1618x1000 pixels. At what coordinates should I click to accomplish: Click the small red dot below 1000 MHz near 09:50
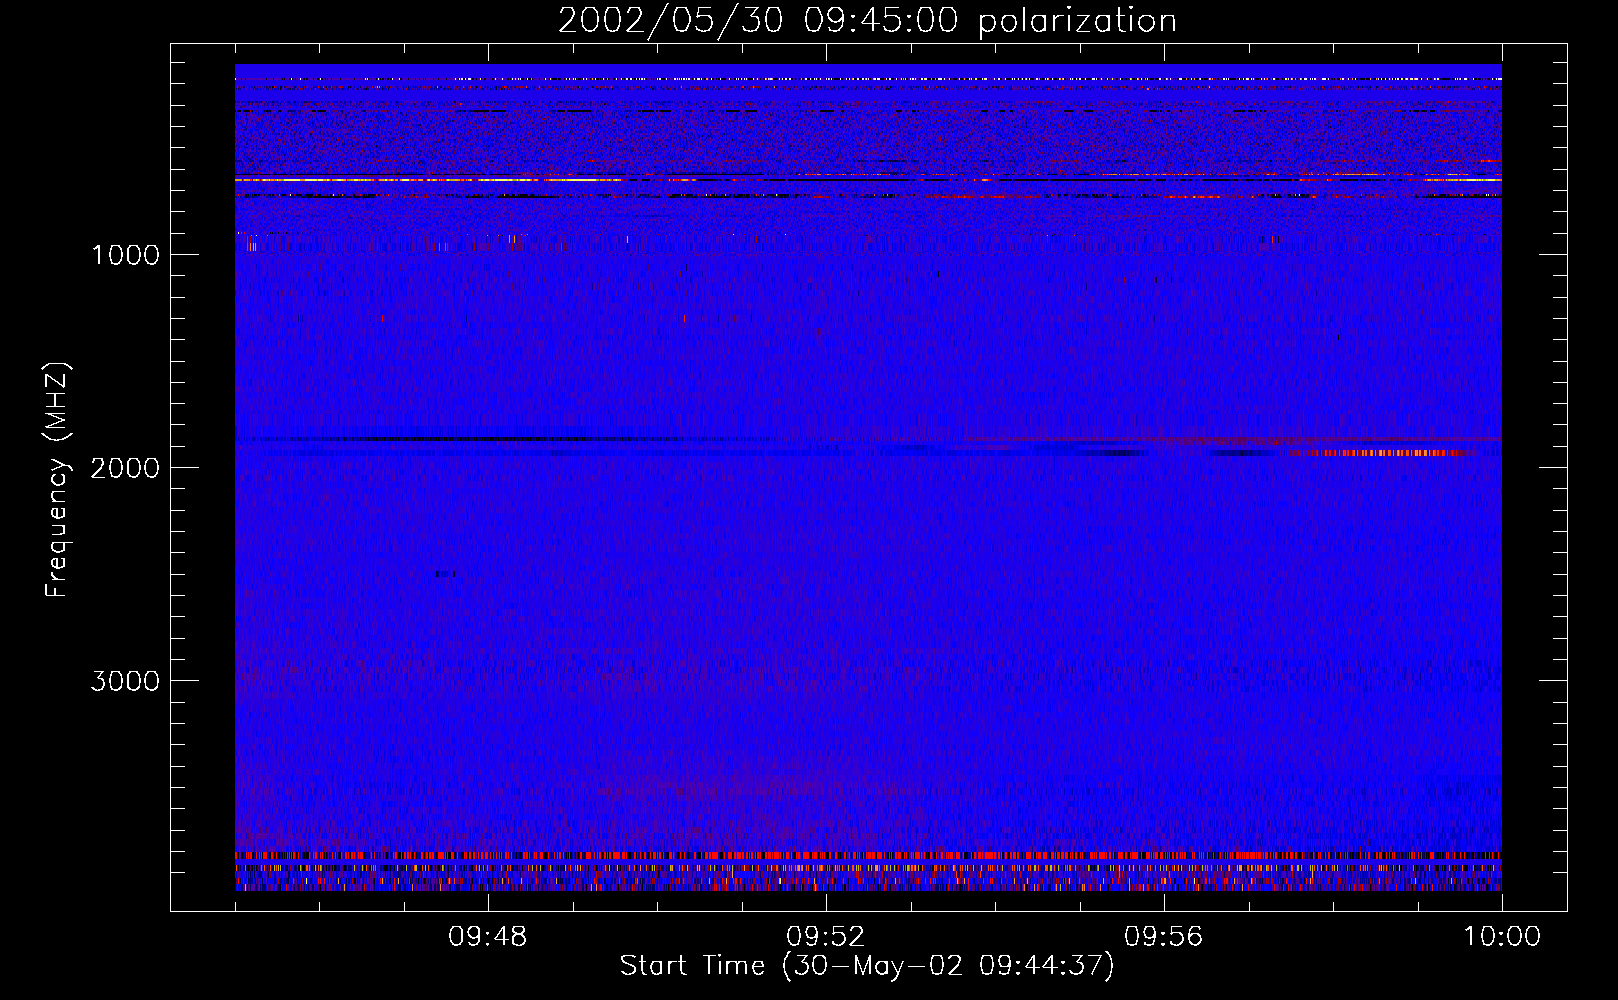[x=684, y=319]
